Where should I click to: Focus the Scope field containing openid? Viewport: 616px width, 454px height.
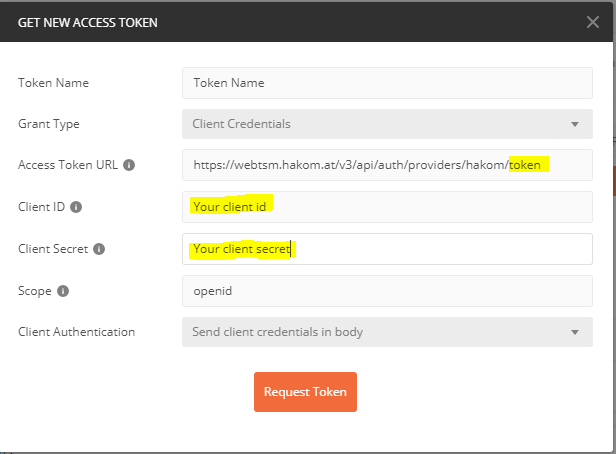pyautogui.click(x=387, y=291)
